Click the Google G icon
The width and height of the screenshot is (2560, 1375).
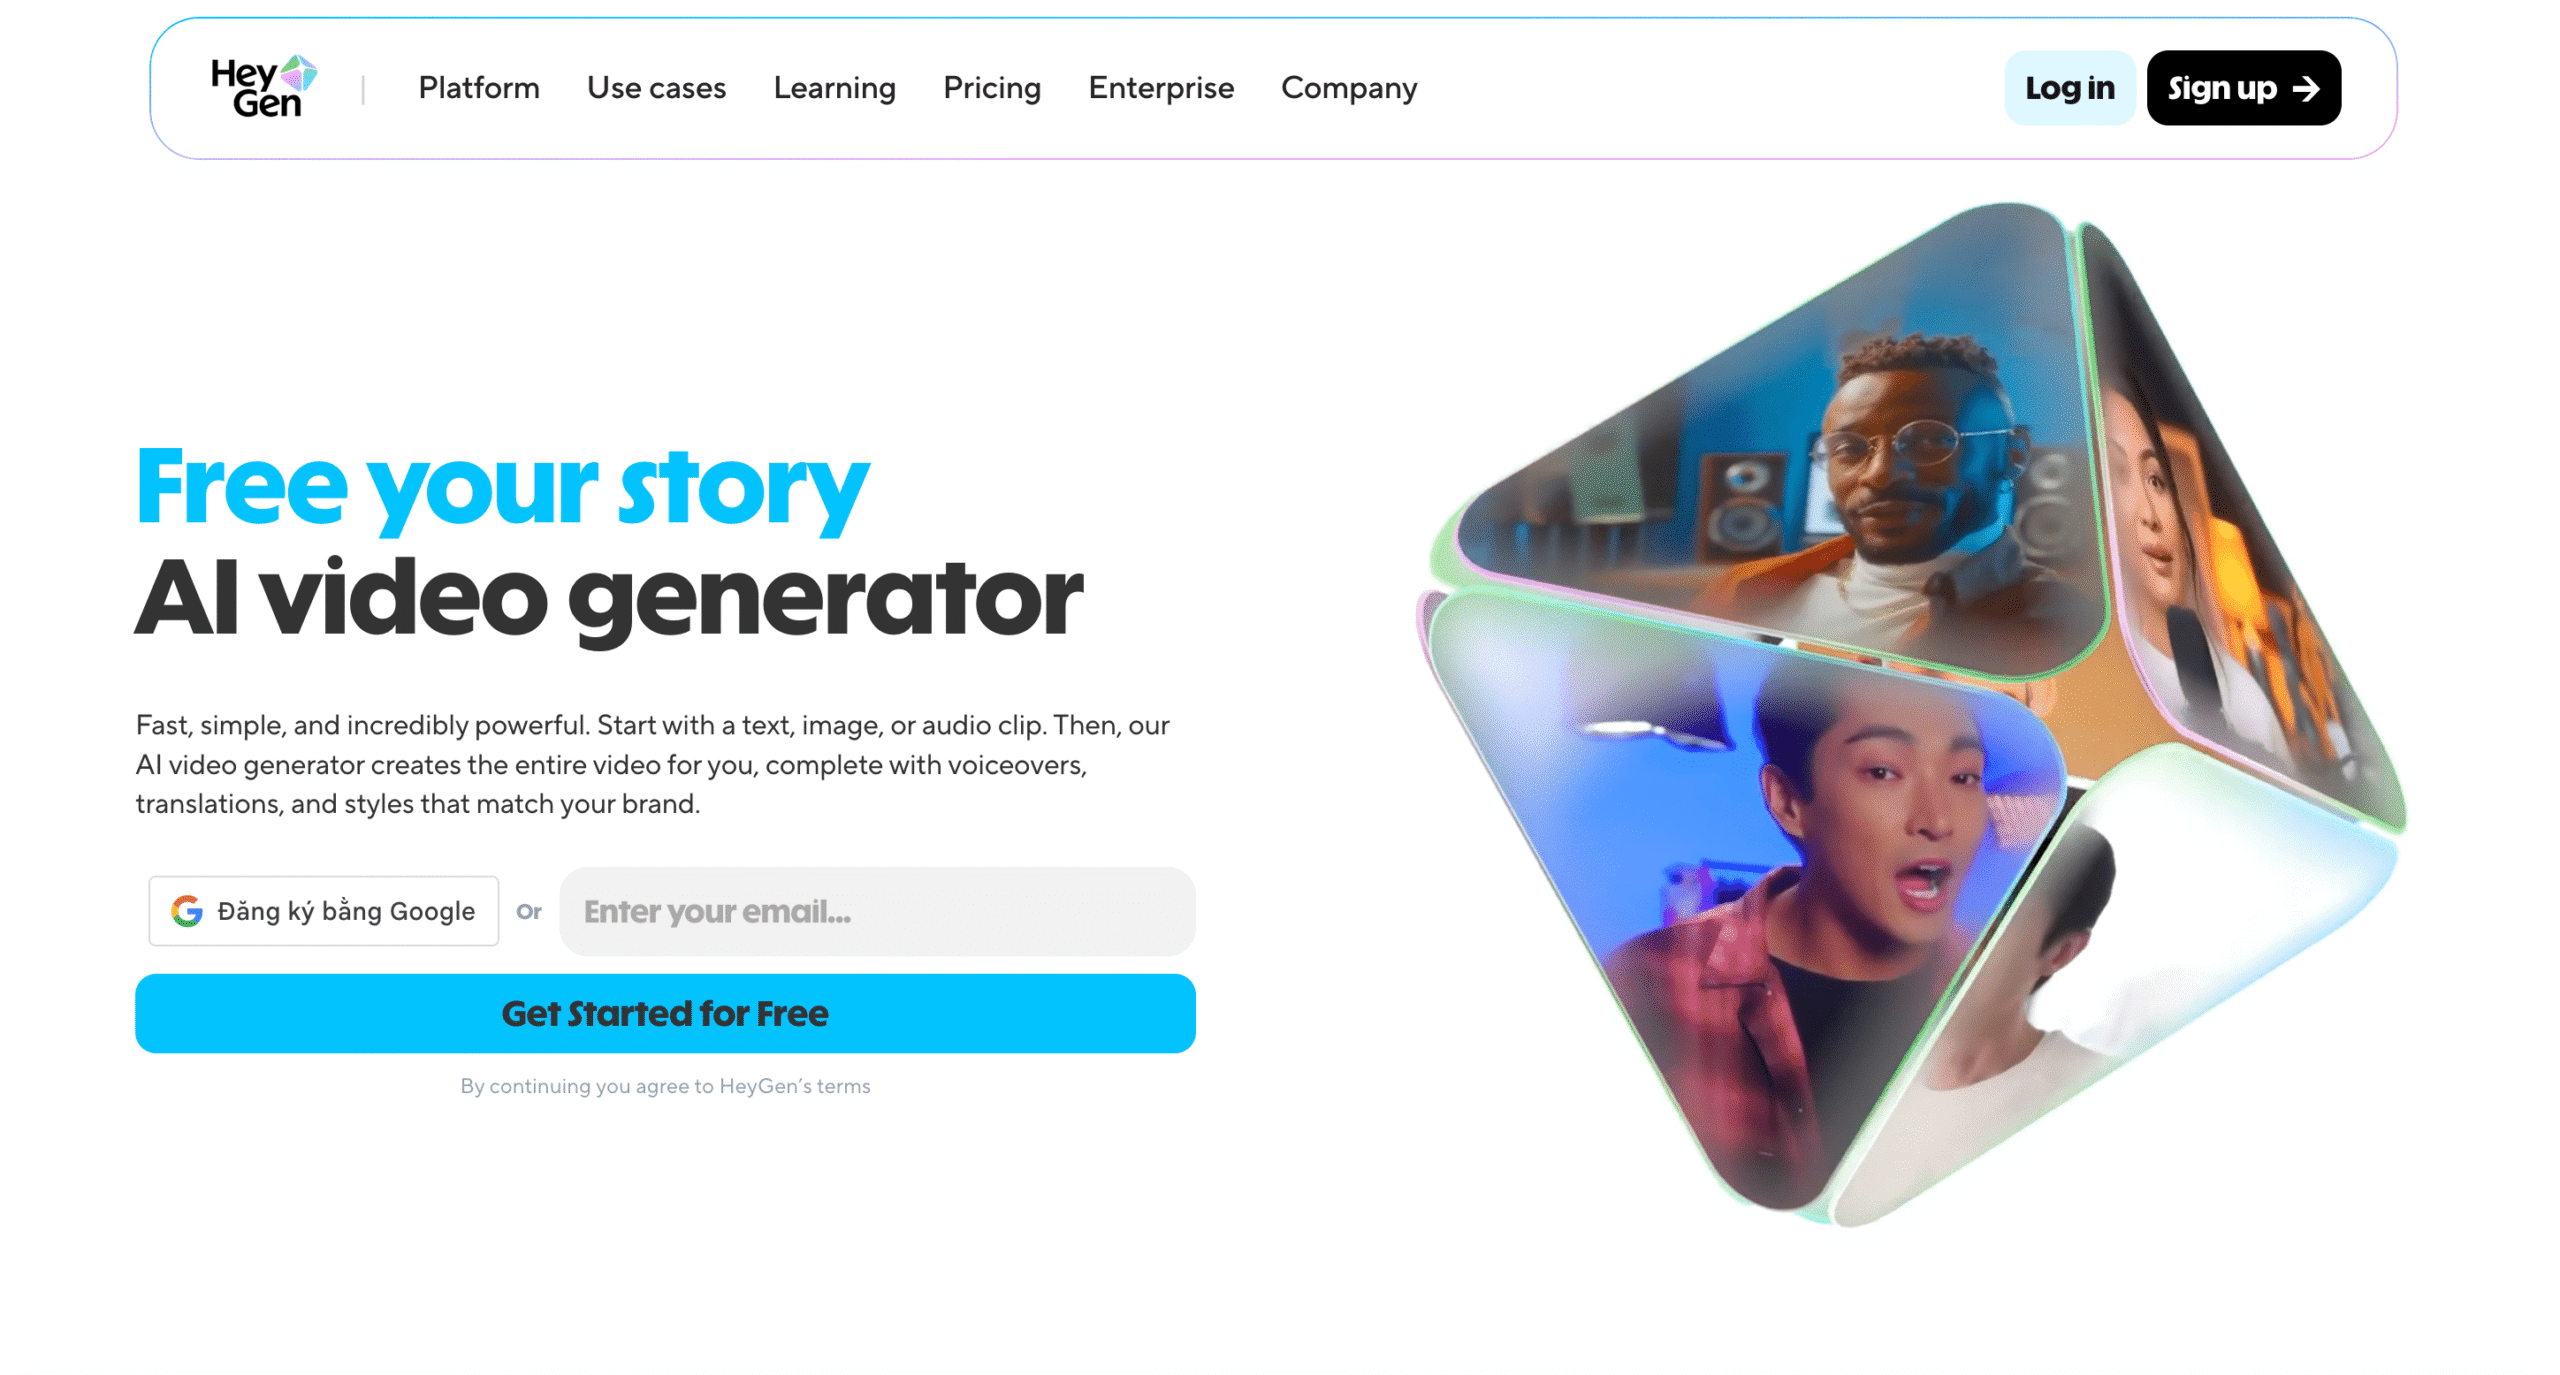coord(187,911)
